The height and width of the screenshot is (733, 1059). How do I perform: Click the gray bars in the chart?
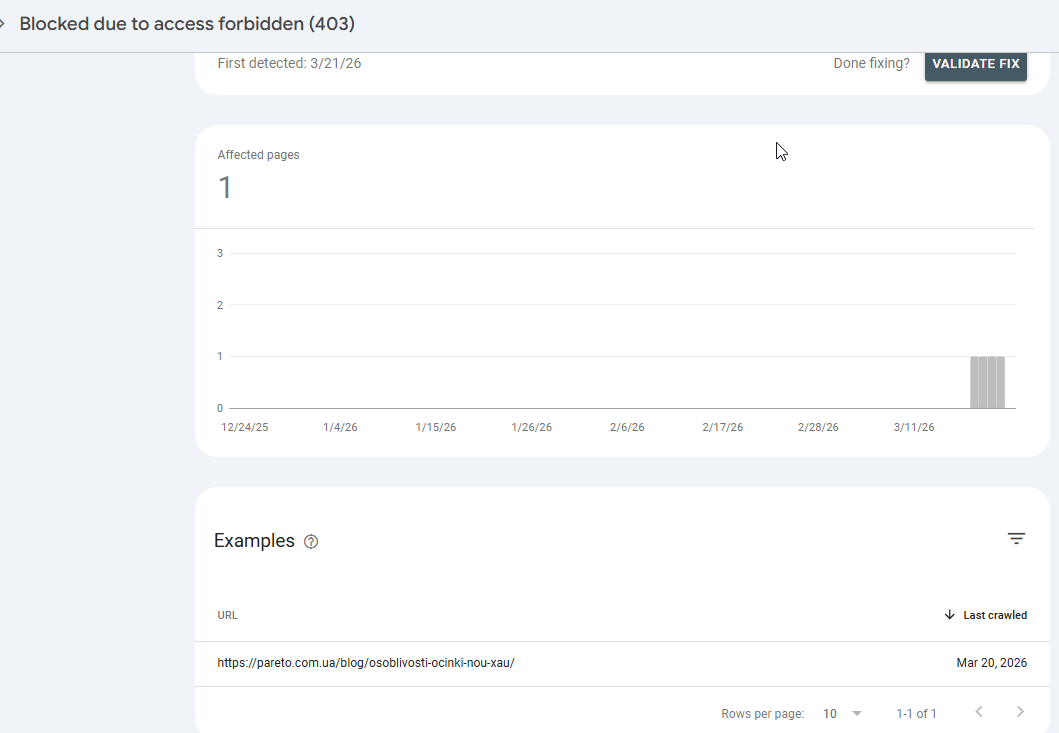click(x=987, y=382)
